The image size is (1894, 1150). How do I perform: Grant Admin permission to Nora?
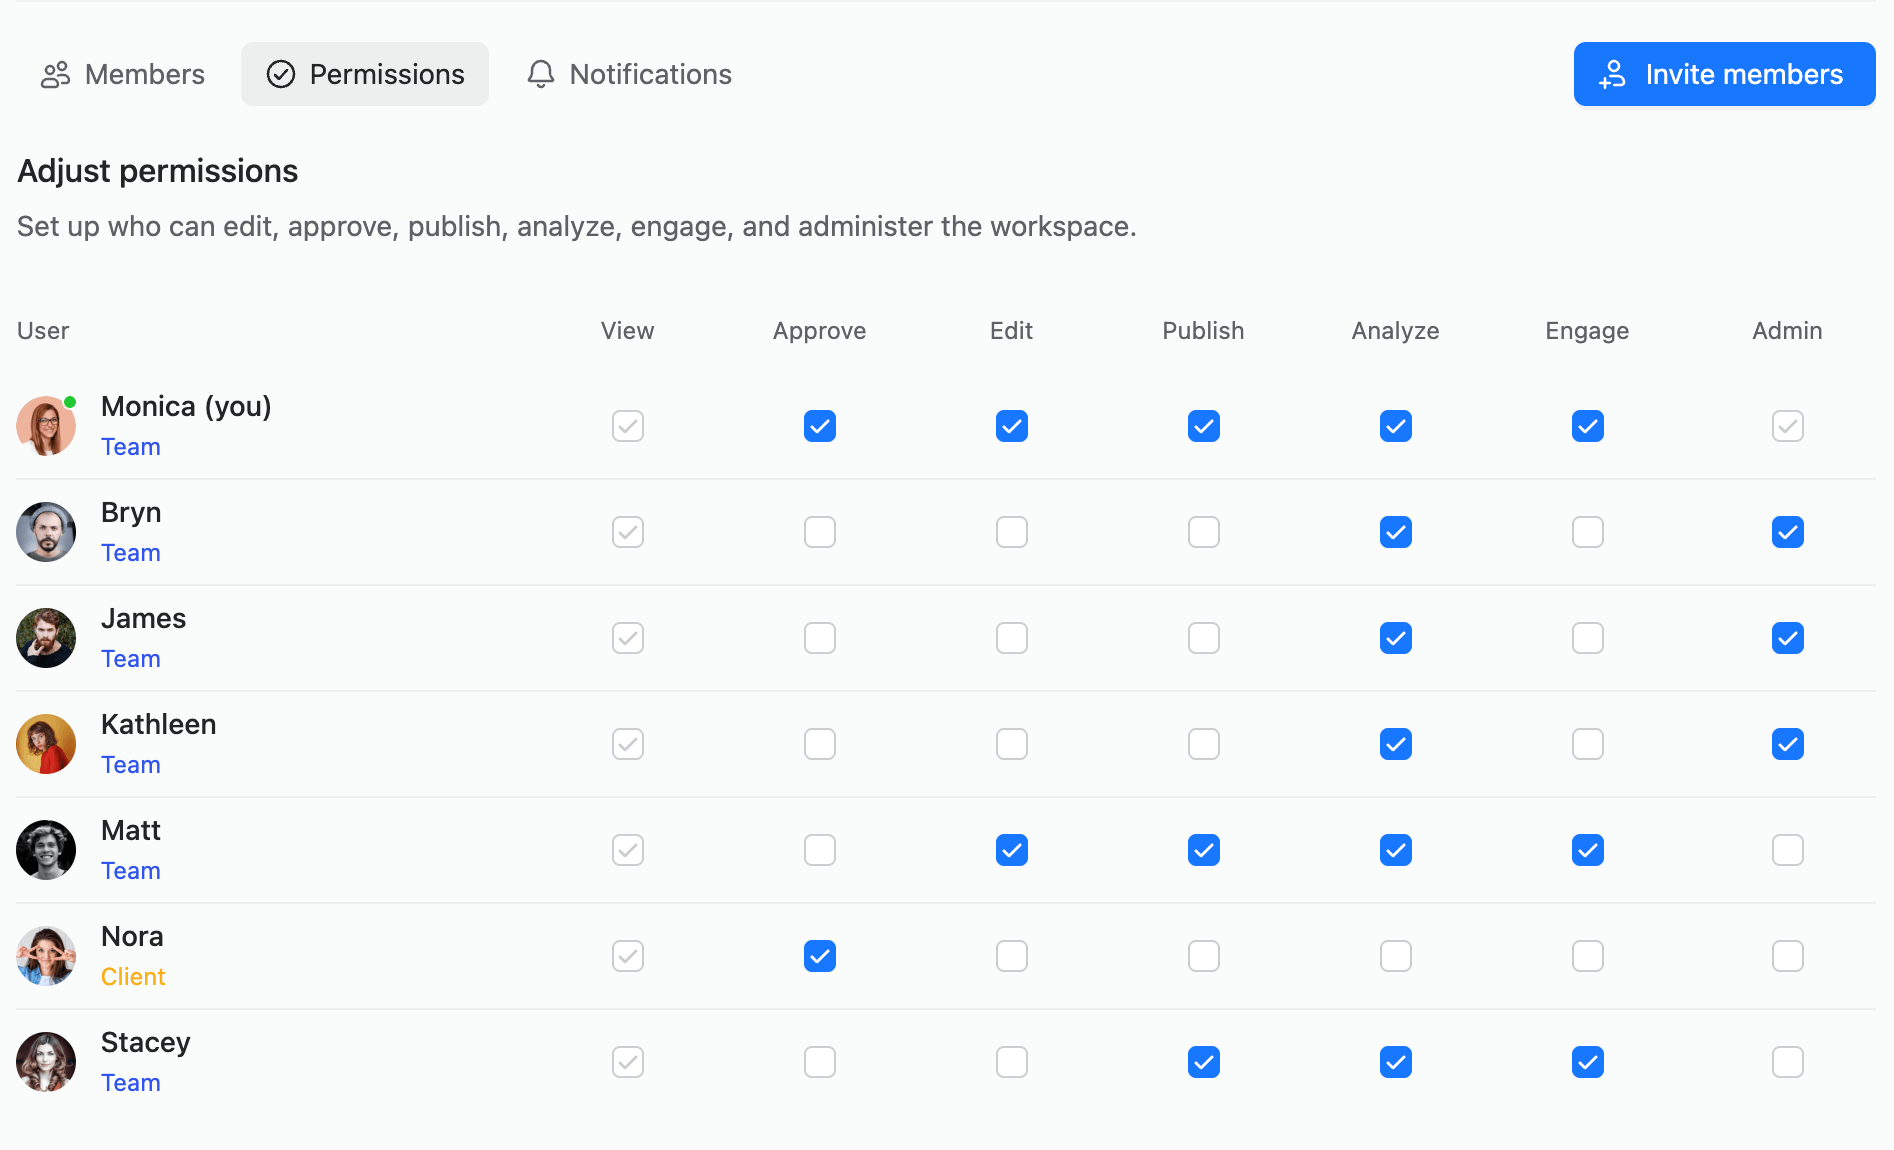click(1788, 956)
